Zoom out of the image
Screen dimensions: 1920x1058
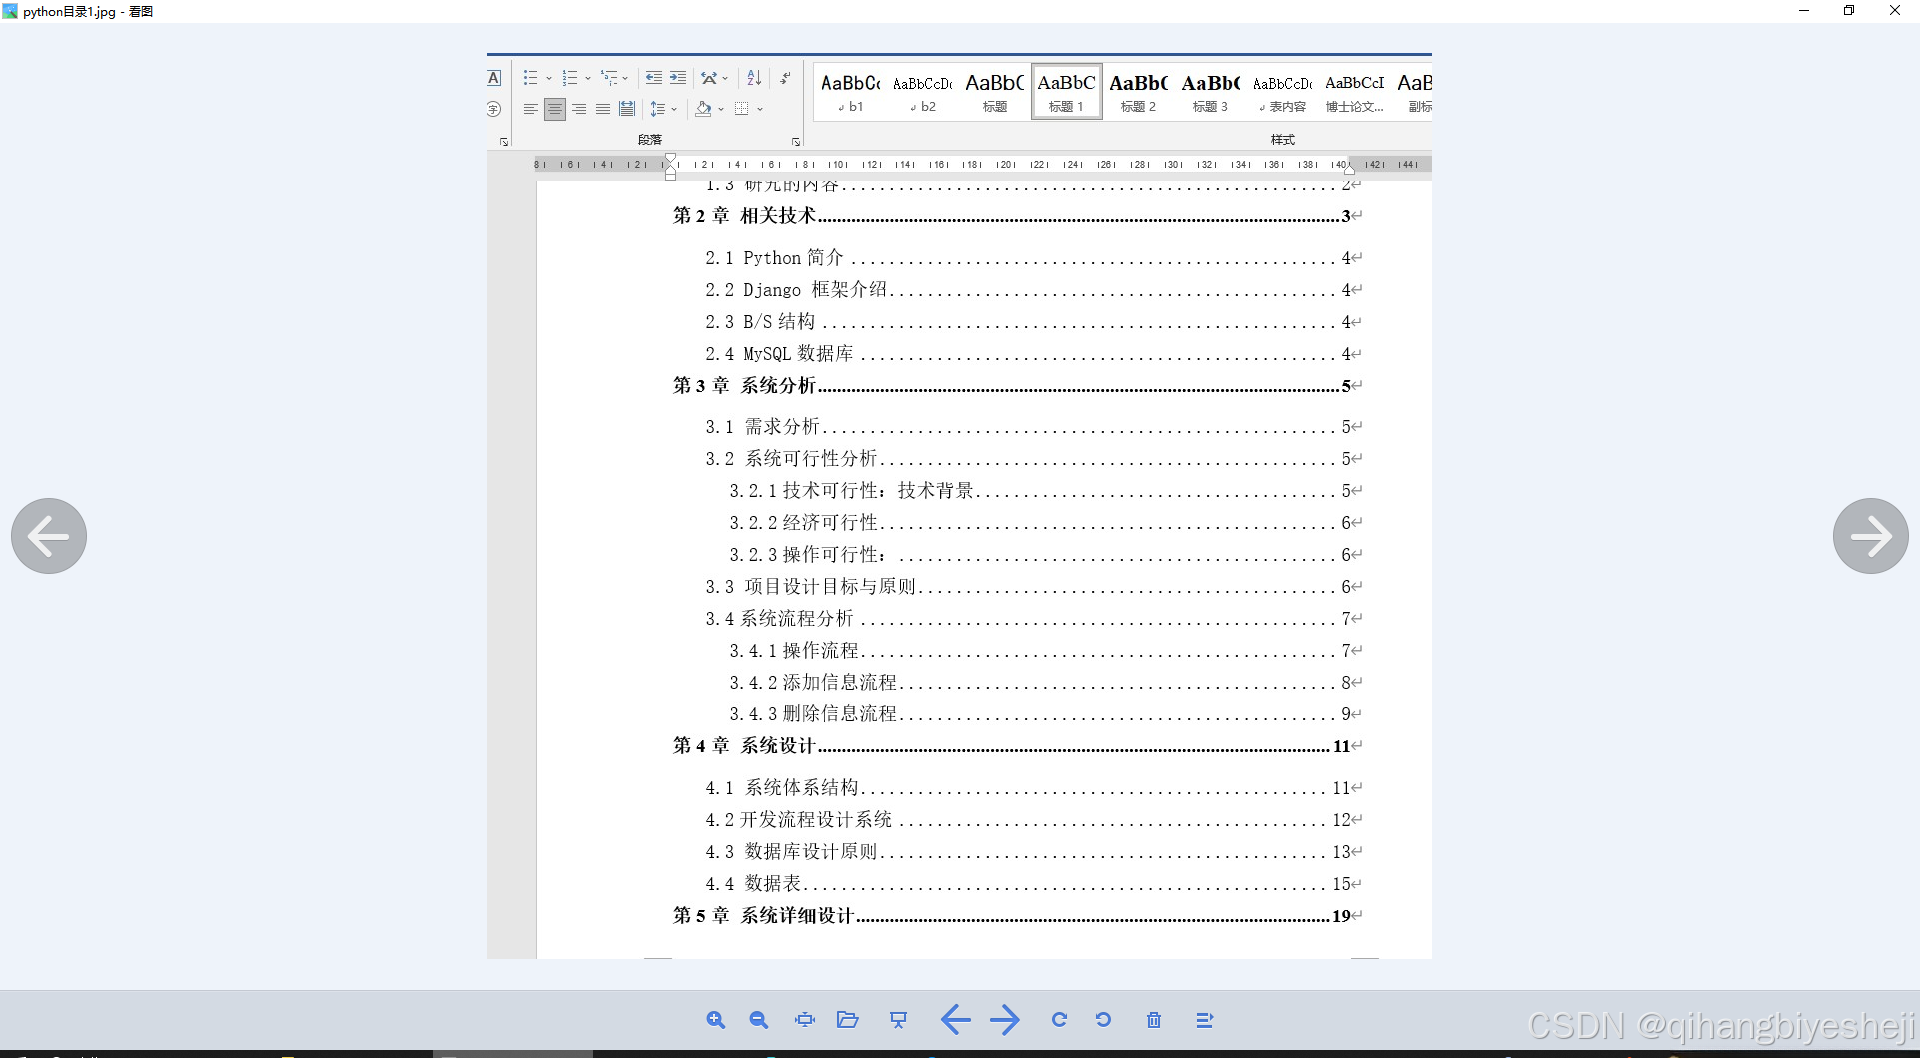758,1019
